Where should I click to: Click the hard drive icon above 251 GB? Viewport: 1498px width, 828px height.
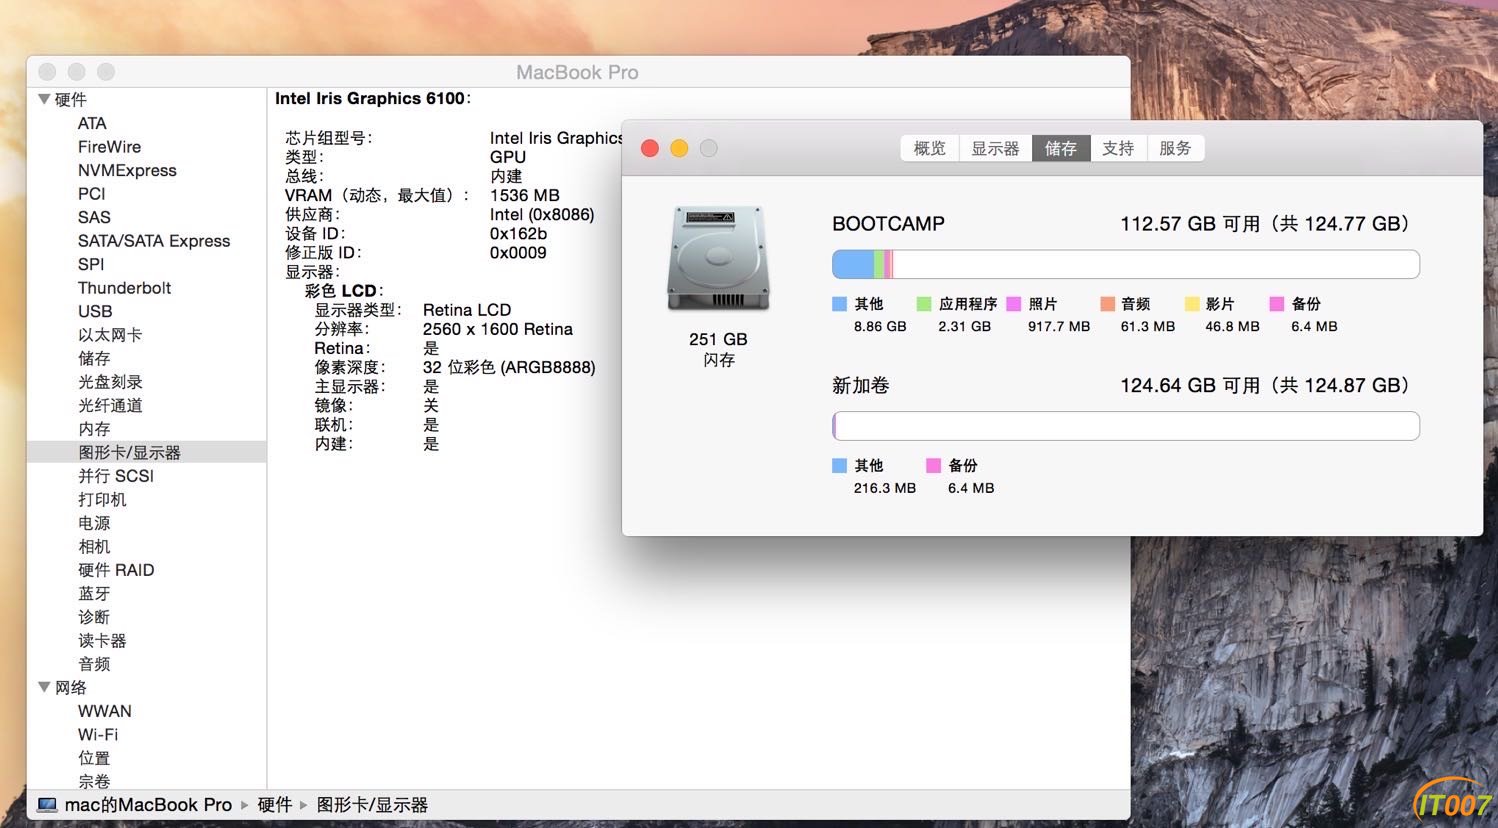click(x=718, y=258)
